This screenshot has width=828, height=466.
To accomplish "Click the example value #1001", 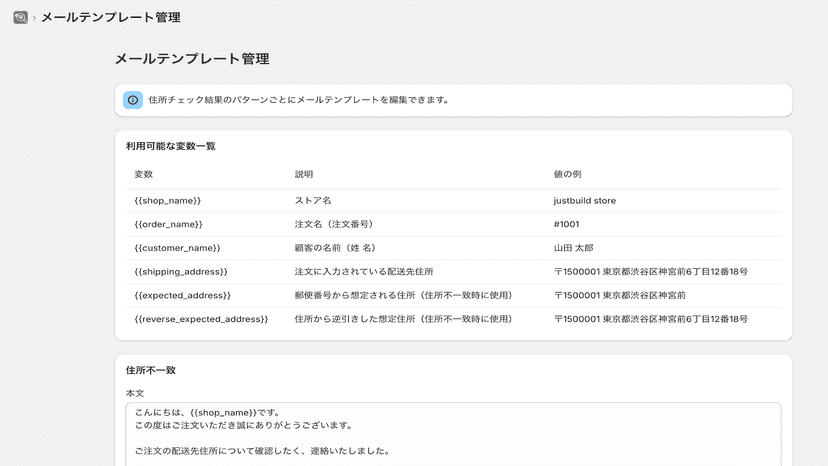I will (x=567, y=224).
